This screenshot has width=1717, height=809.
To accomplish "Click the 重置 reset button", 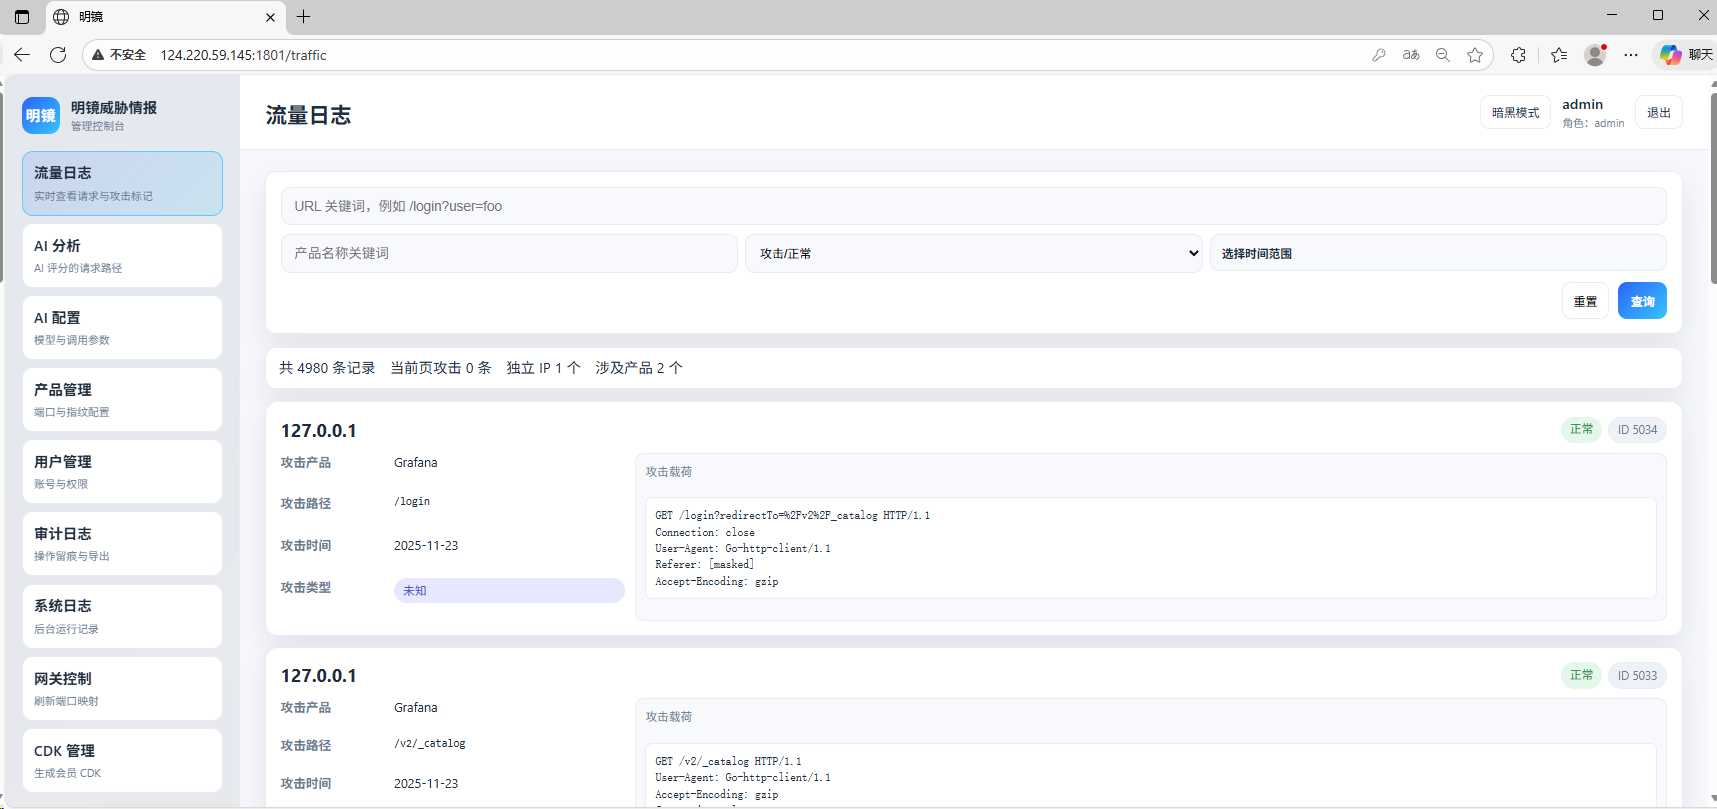I will (x=1585, y=301).
